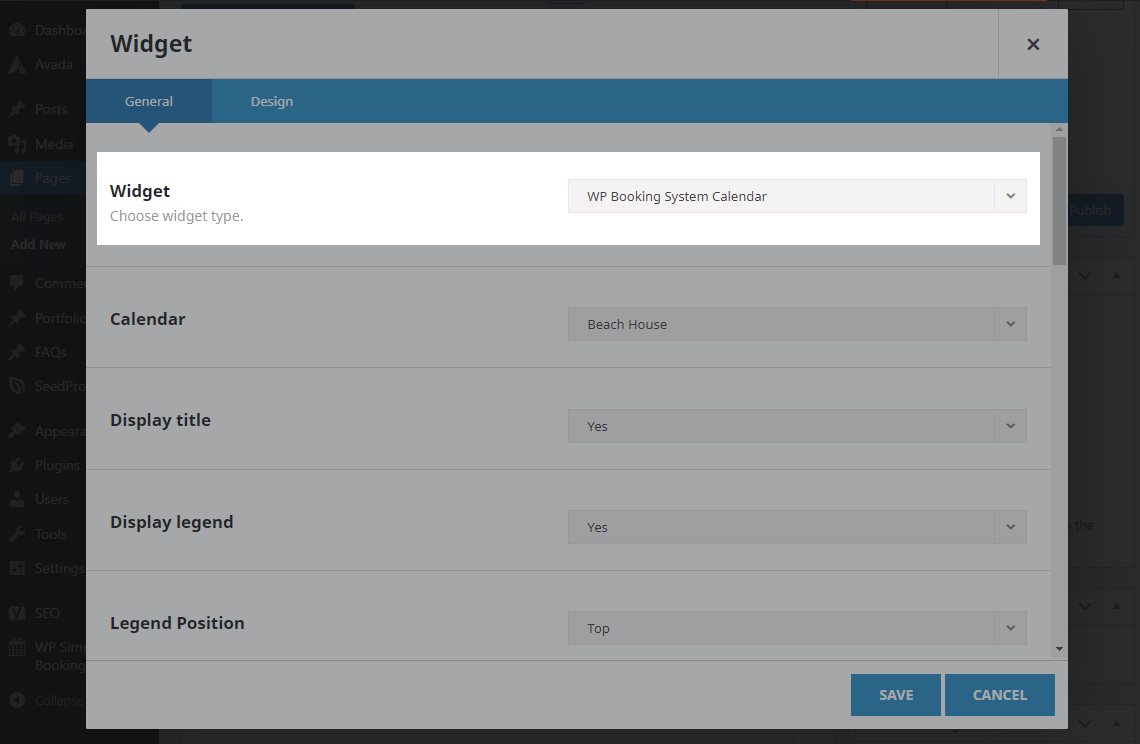Open the Comments sidebar icon

pos(17,283)
